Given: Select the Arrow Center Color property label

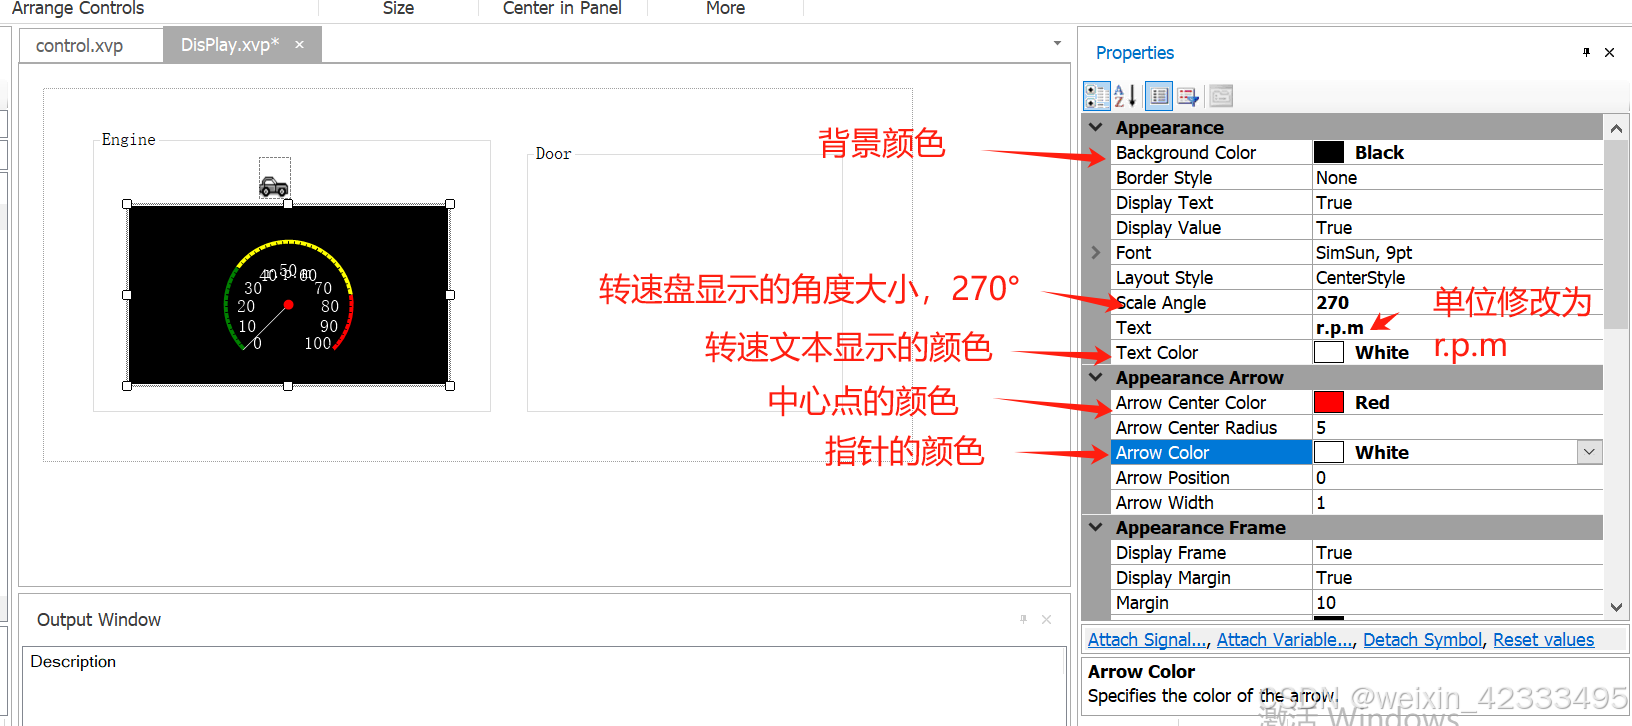Looking at the screenshot, I should pyautogui.click(x=1191, y=402).
